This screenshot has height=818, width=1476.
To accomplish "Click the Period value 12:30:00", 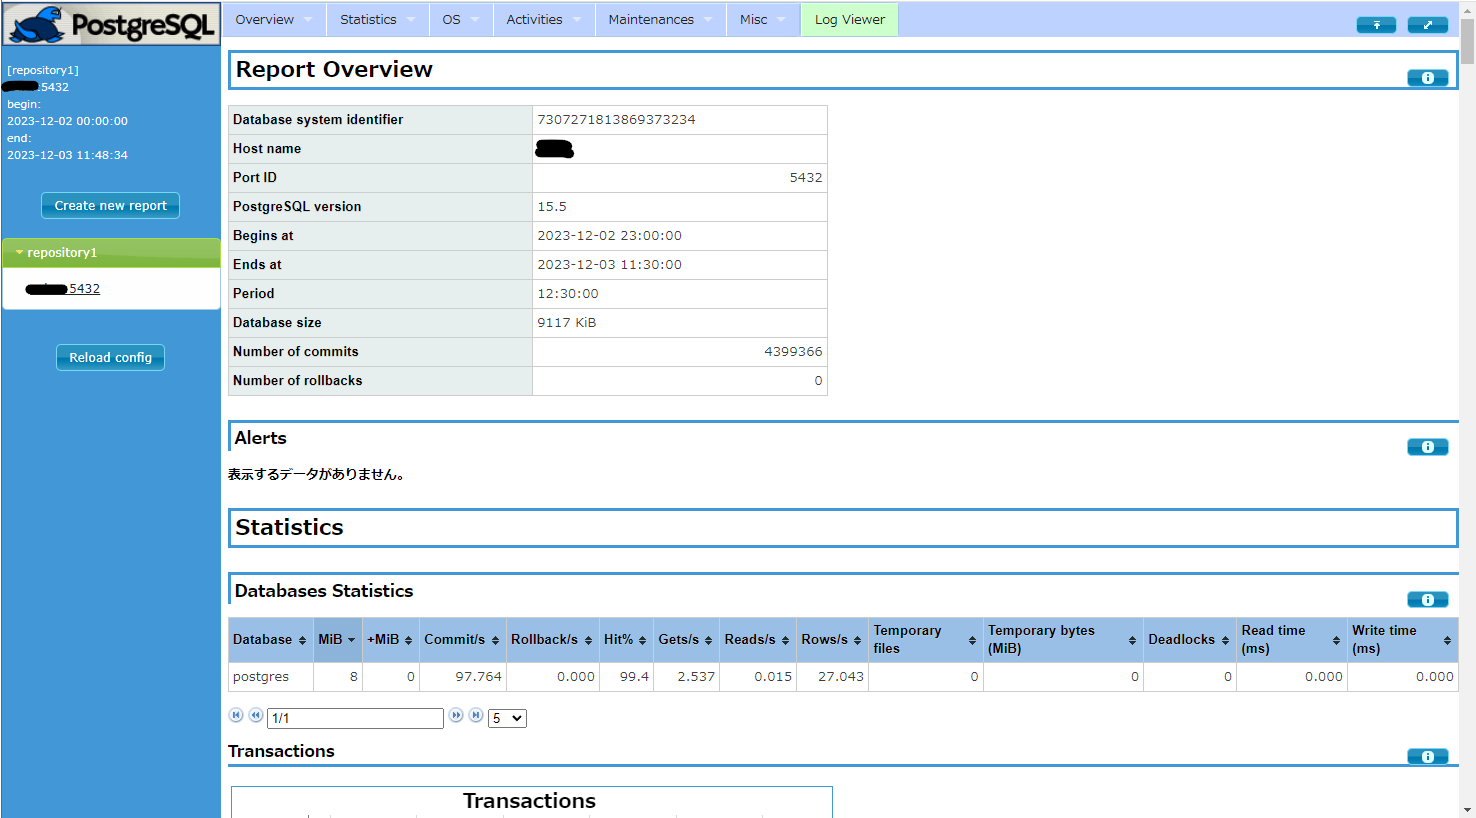I will 568,294.
